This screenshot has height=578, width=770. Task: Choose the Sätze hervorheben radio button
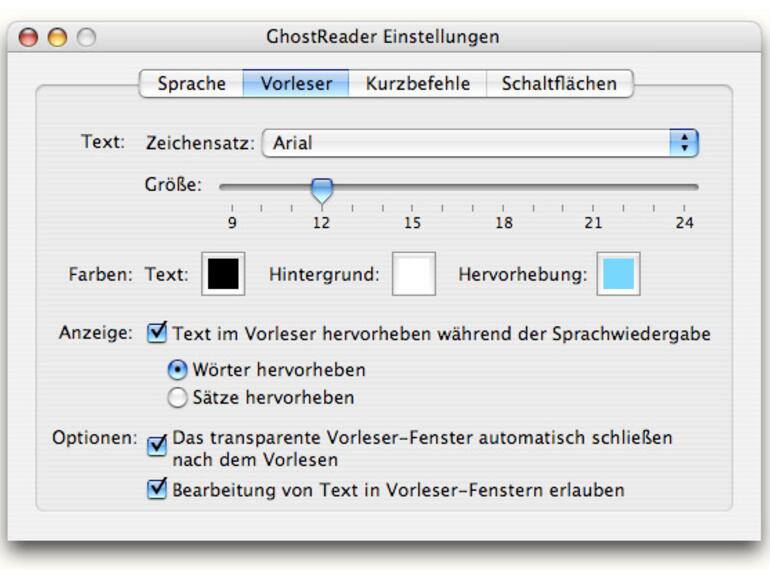click(177, 398)
